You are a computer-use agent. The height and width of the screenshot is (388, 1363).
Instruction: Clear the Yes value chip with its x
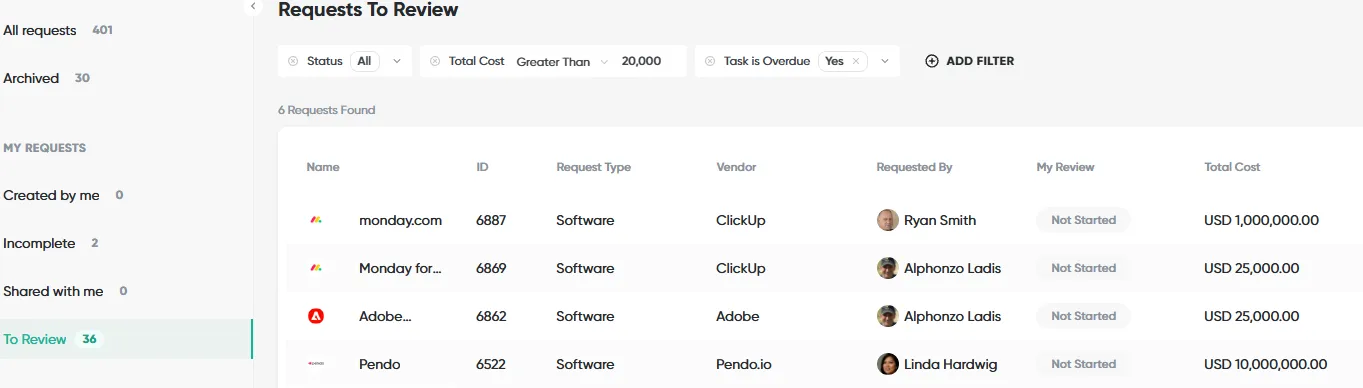[856, 61]
